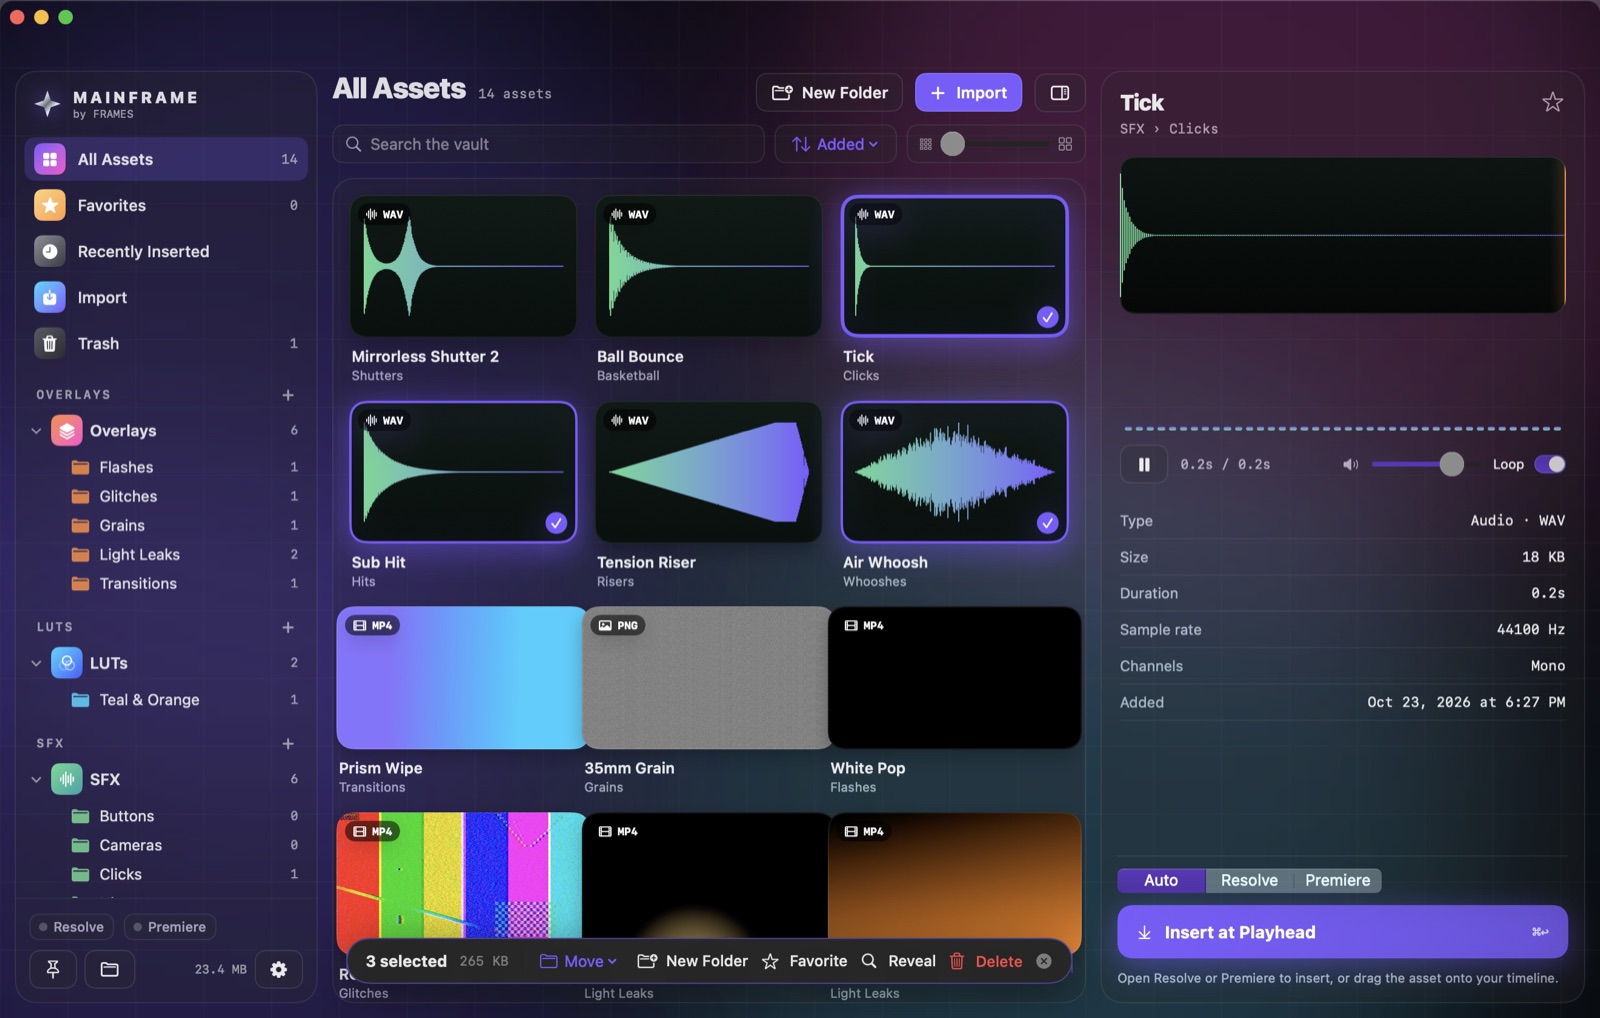Deselect the Sub Hit asset checkmark
1600x1018 pixels.
(x=556, y=523)
